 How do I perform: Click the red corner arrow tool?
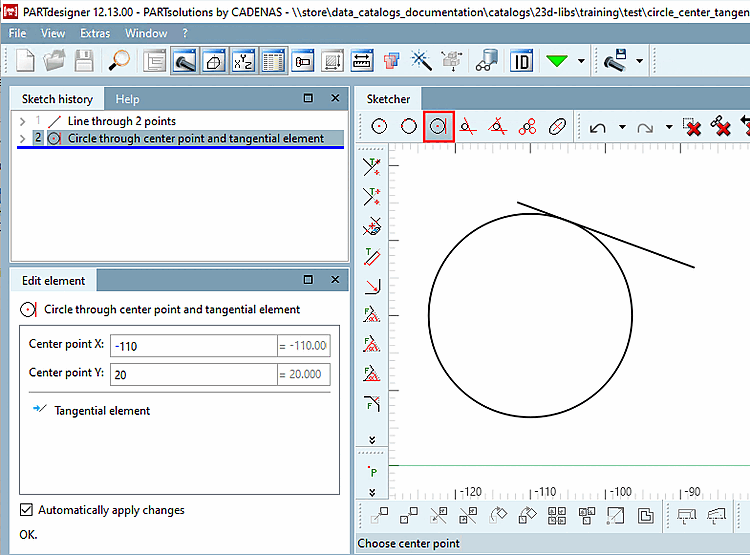[x=372, y=286]
